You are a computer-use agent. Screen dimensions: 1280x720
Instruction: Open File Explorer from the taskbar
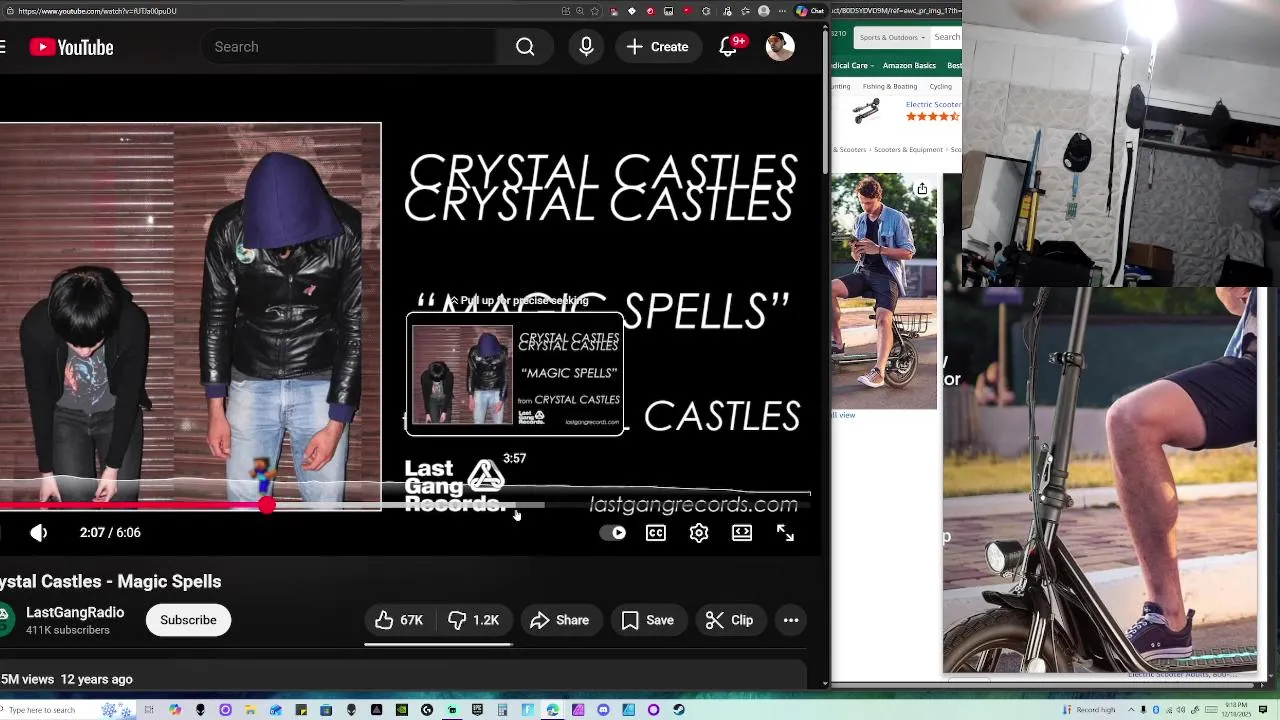pyautogui.click(x=250, y=710)
